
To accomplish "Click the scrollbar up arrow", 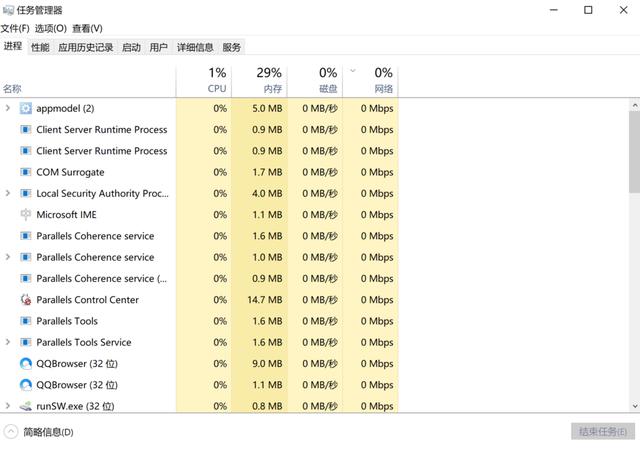I will pyautogui.click(x=635, y=105).
